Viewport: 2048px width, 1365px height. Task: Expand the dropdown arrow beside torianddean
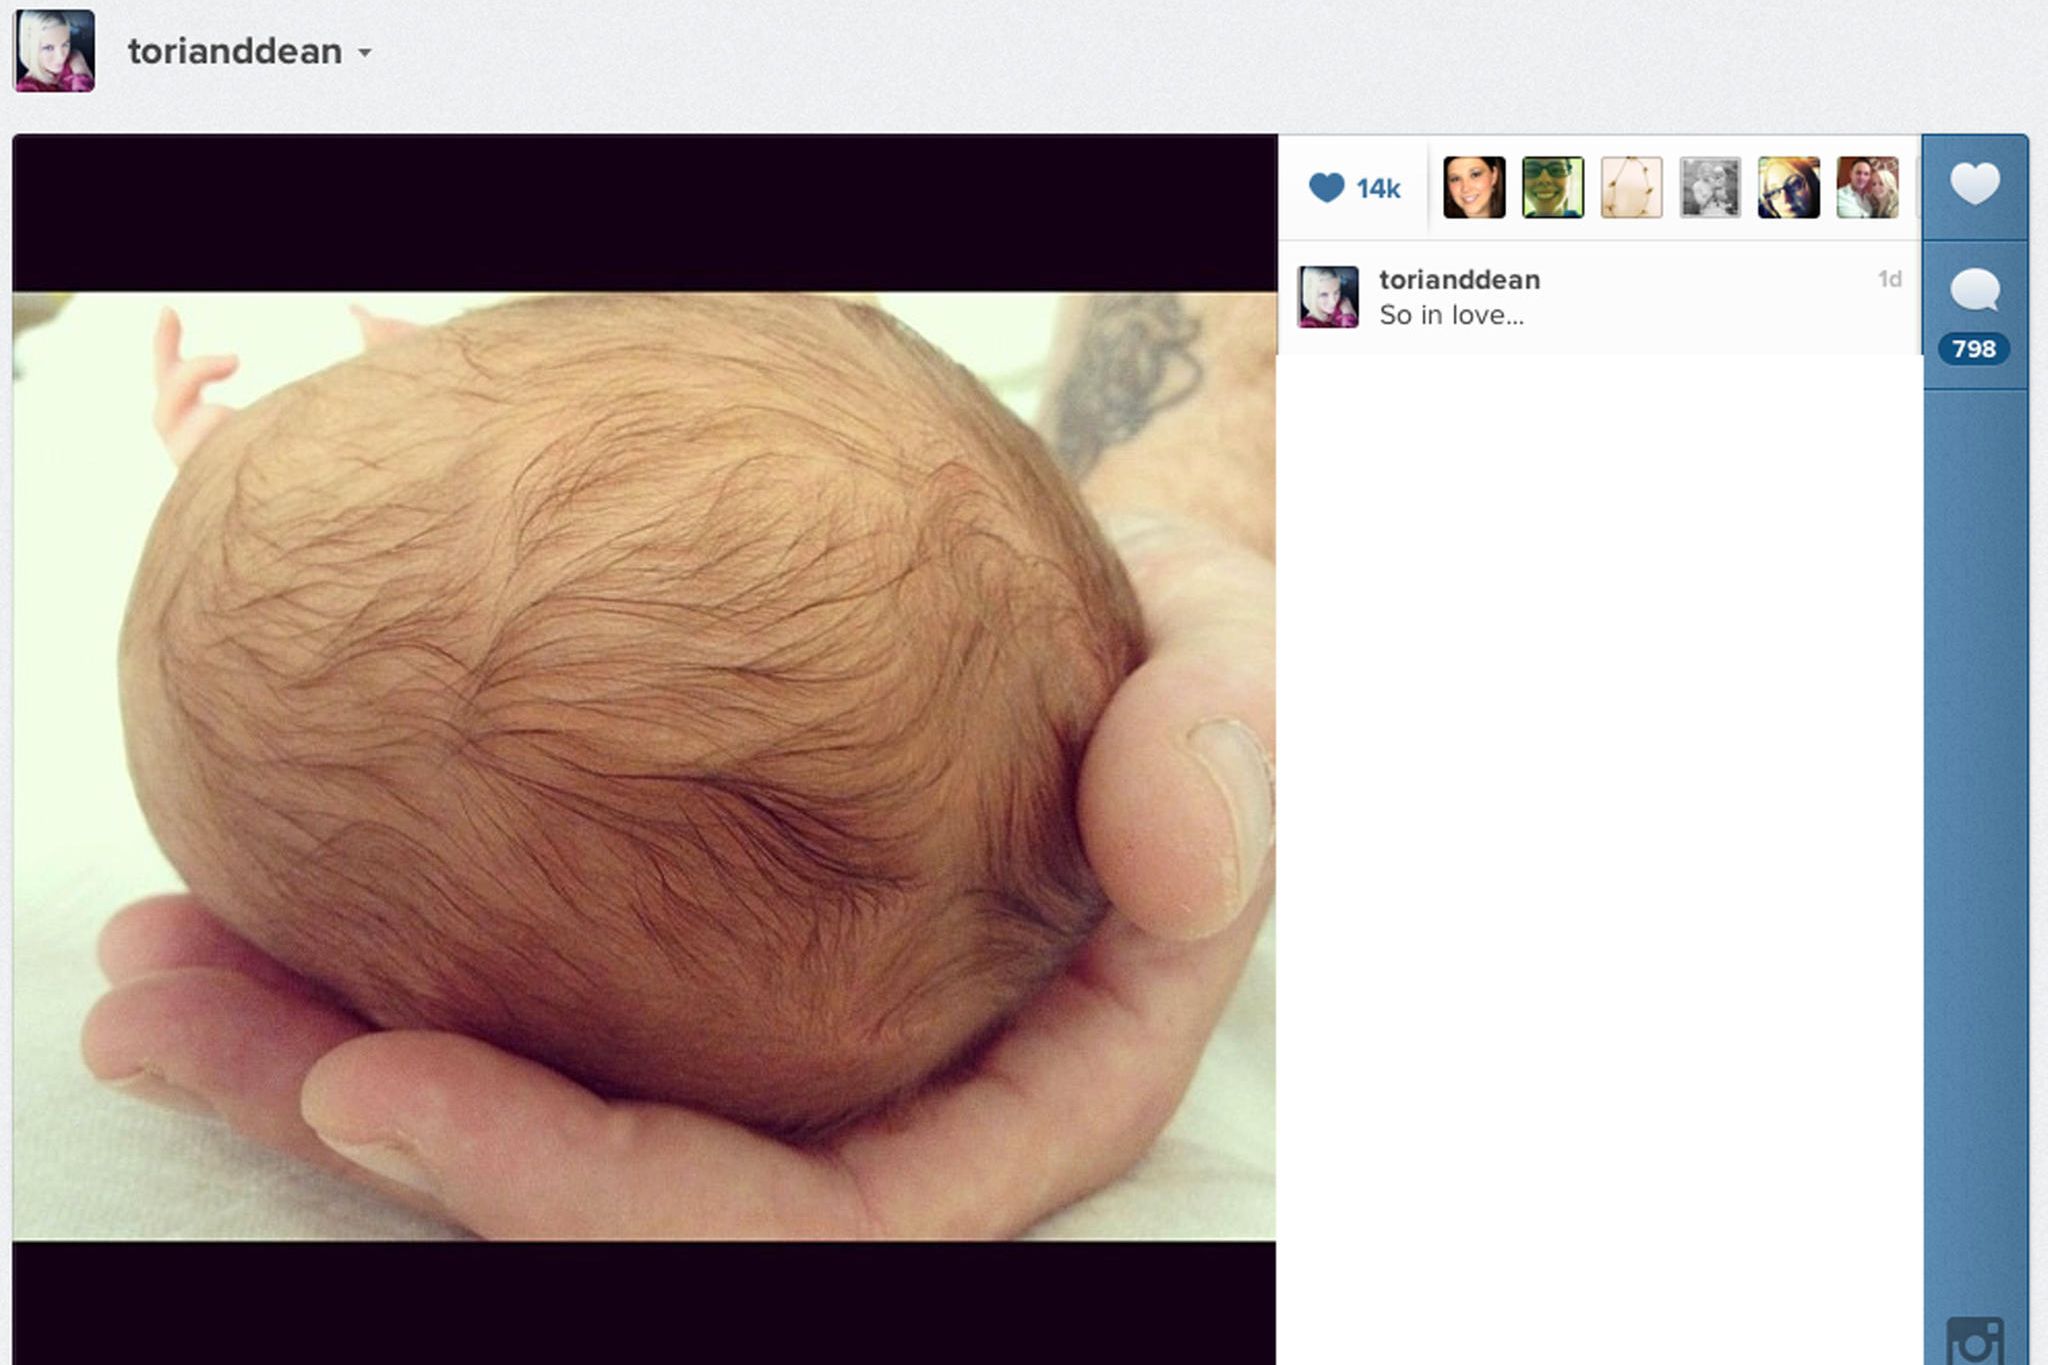(x=365, y=53)
